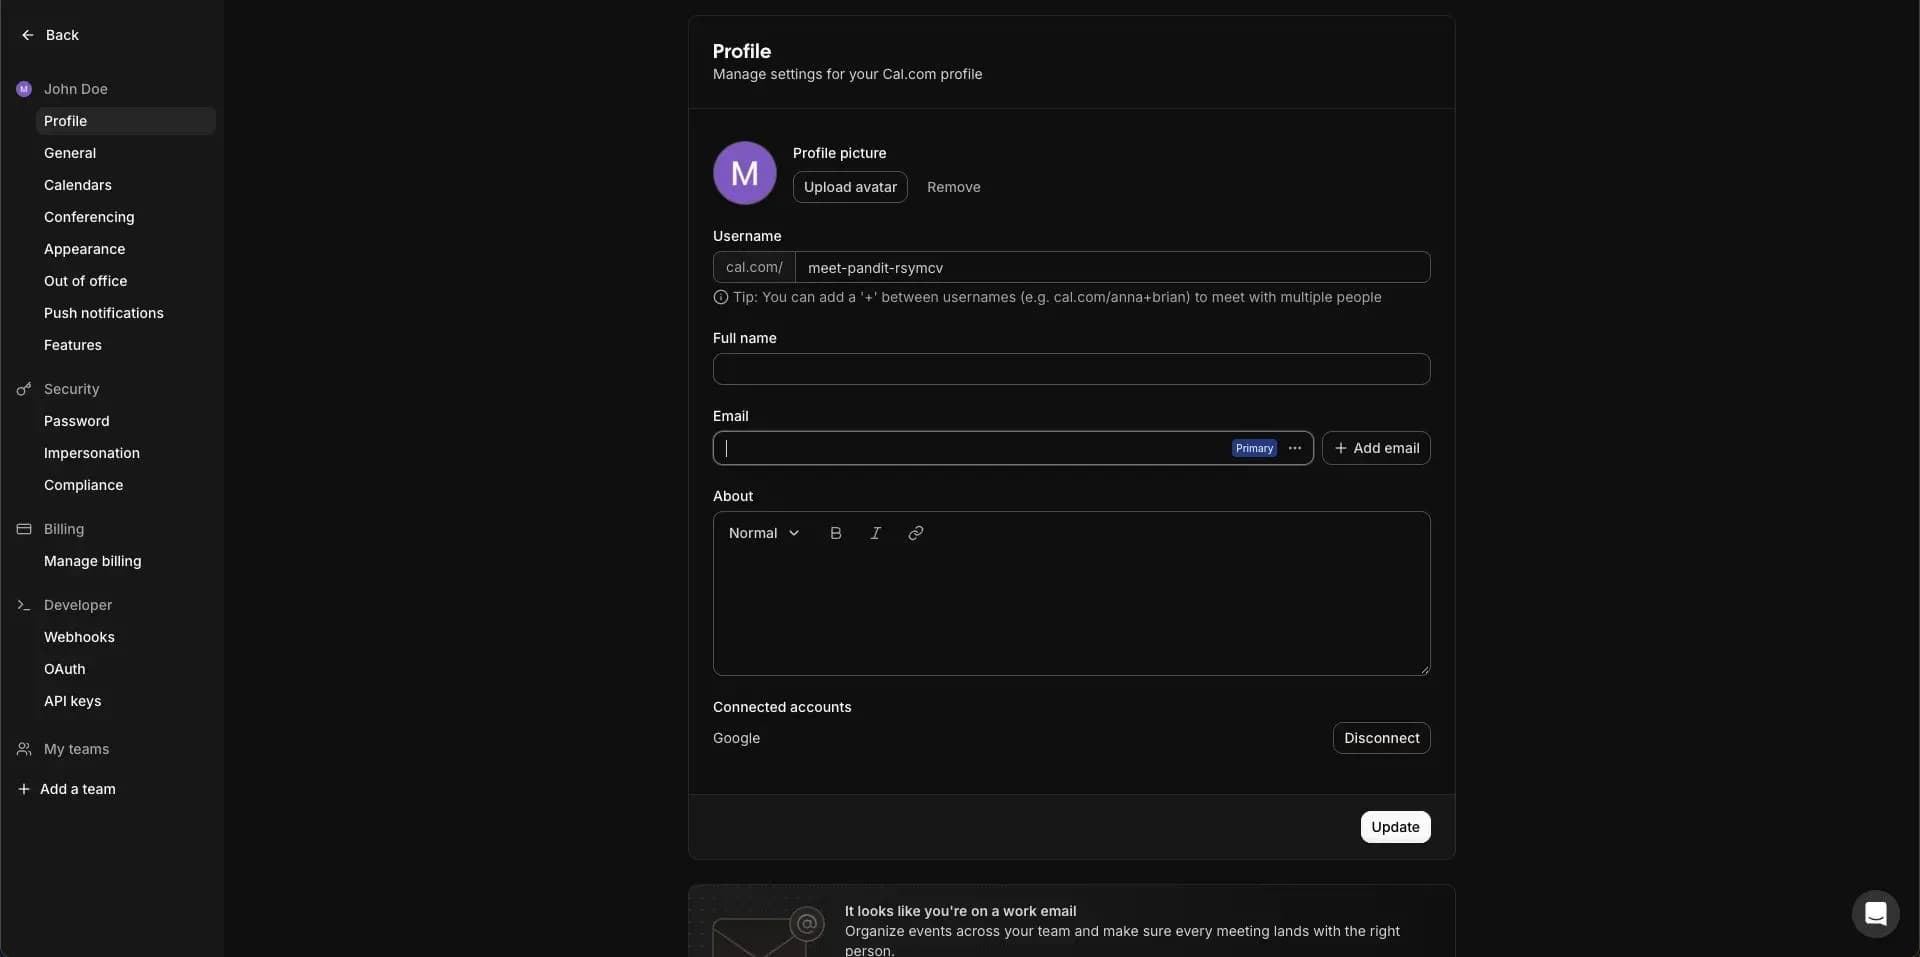Click the Bold formatting icon

[x=836, y=533]
